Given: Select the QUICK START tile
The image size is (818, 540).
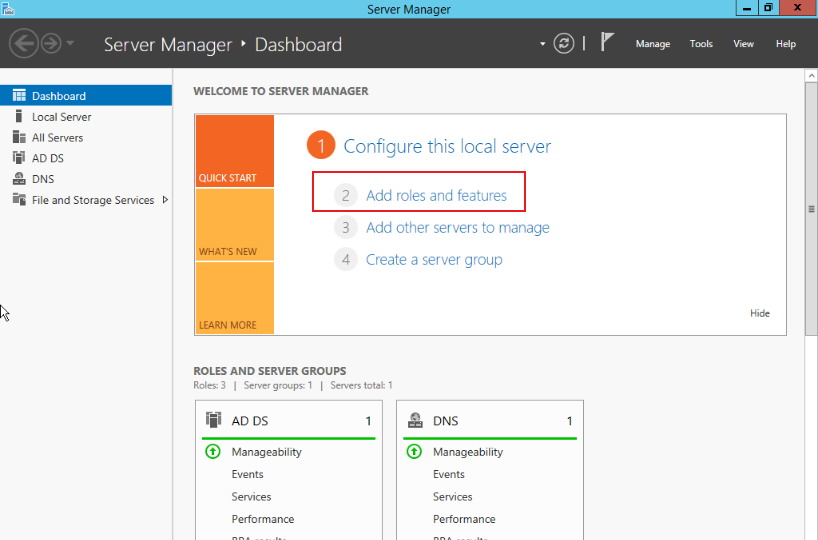Looking at the screenshot, I should pos(235,151).
